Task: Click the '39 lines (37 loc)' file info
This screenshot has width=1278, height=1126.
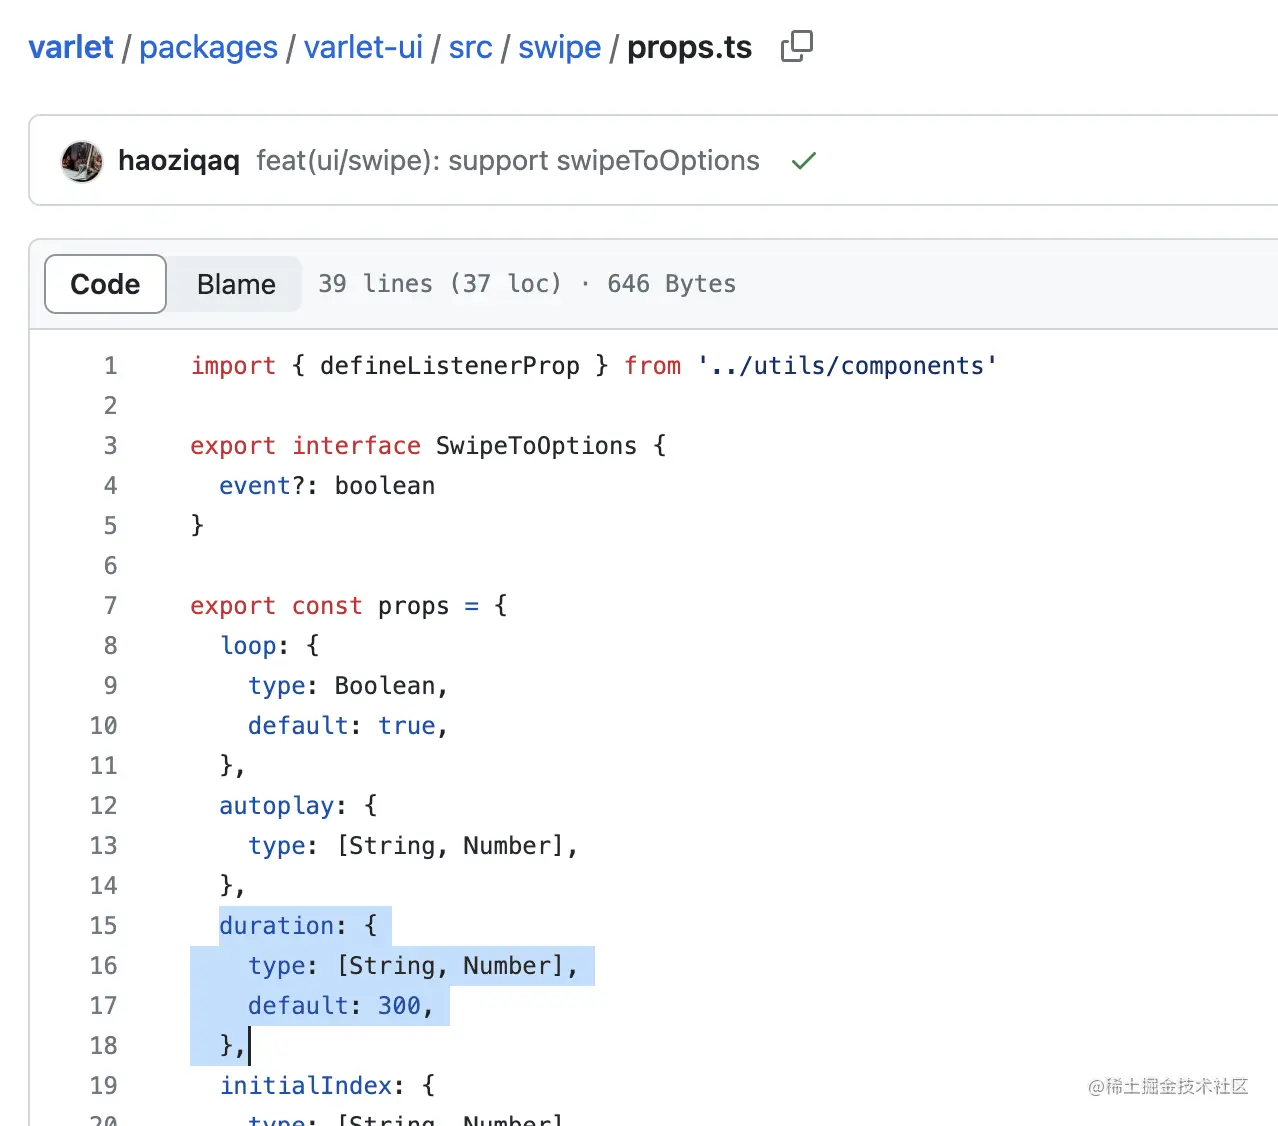Action: [x=440, y=284]
